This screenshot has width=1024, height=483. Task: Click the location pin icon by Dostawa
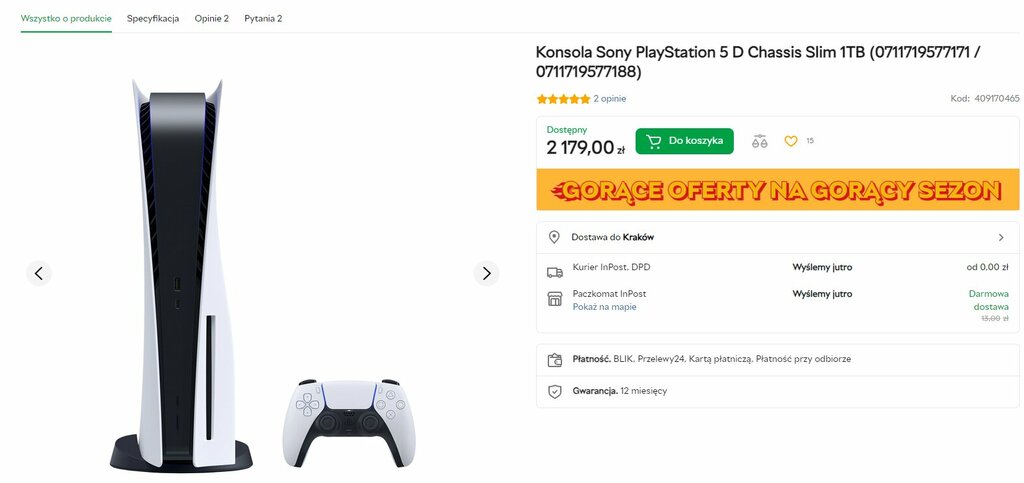(554, 237)
